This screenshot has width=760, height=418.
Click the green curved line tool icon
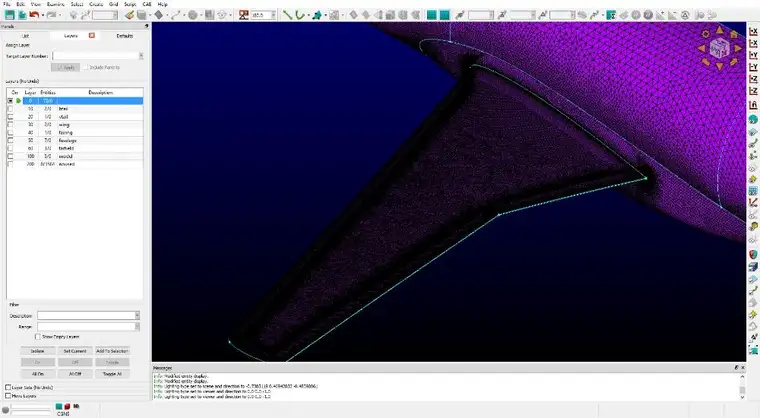pos(300,15)
